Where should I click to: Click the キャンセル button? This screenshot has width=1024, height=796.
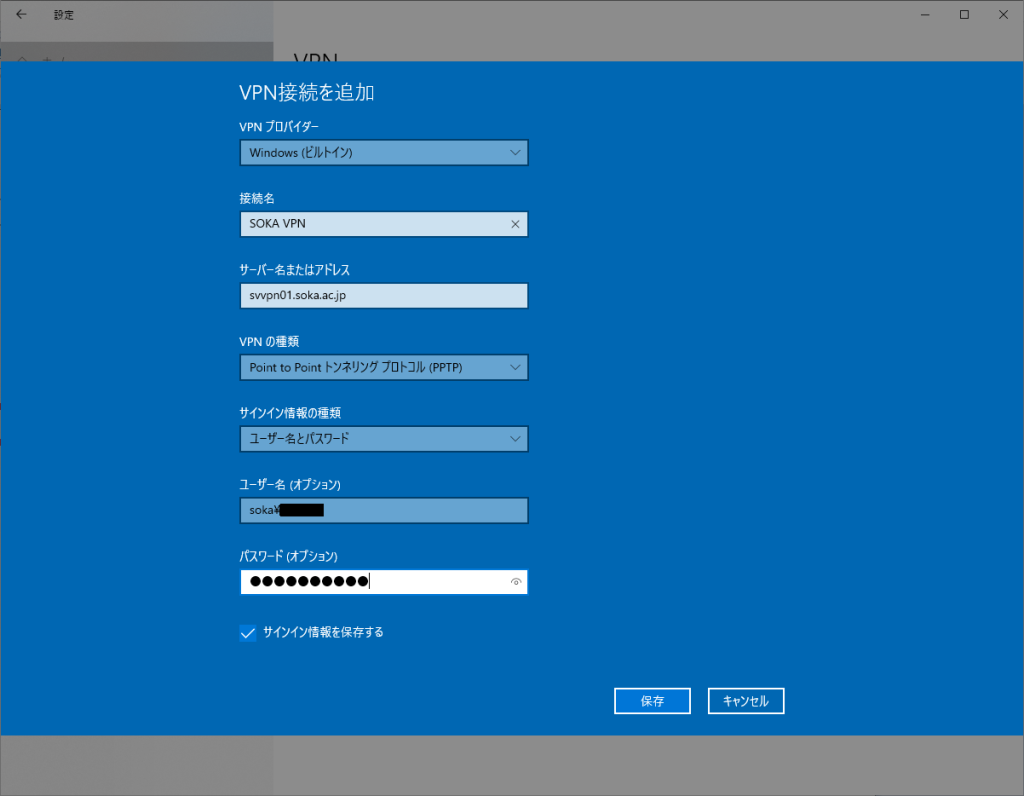tap(746, 701)
